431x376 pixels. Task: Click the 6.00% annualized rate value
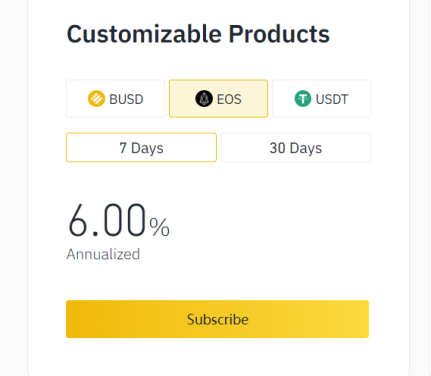119,221
